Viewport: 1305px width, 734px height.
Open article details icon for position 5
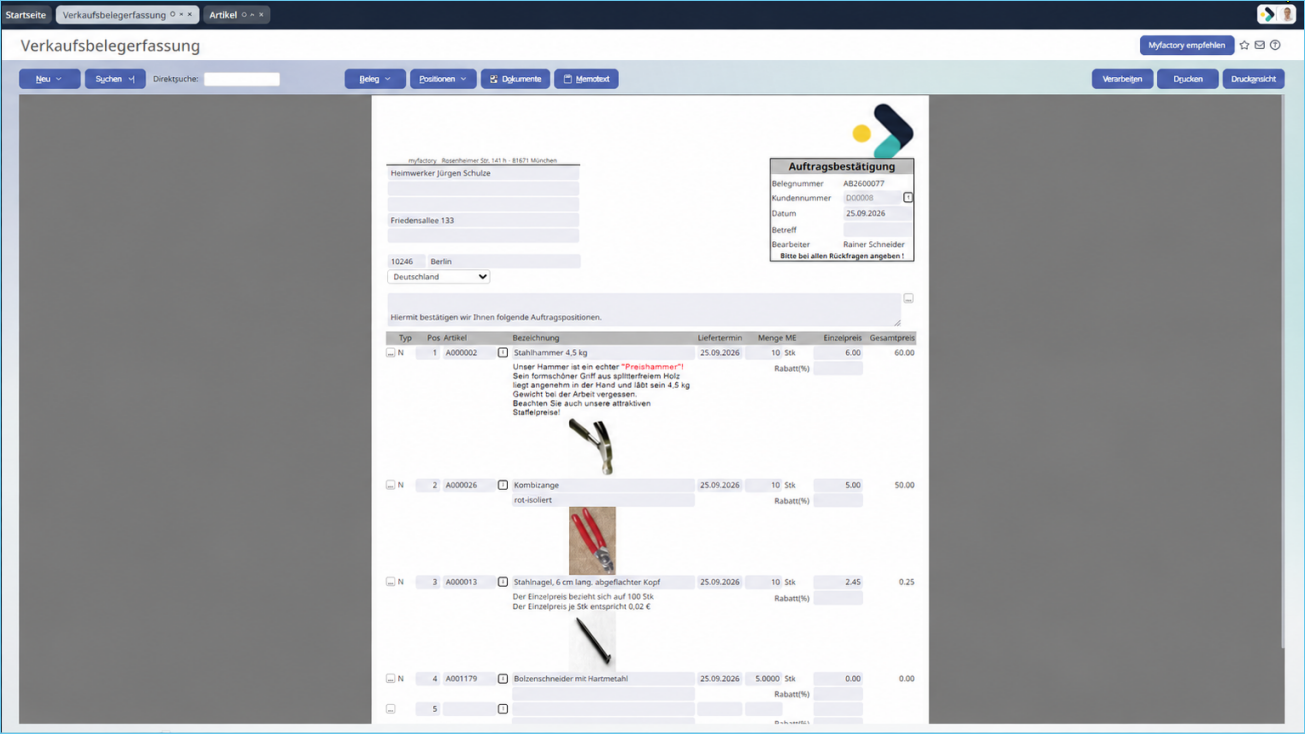(x=502, y=709)
